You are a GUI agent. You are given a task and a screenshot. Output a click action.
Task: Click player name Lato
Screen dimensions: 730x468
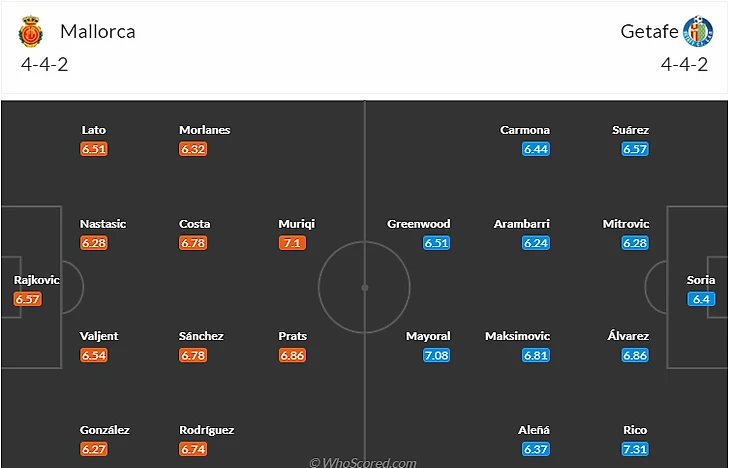(93, 130)
